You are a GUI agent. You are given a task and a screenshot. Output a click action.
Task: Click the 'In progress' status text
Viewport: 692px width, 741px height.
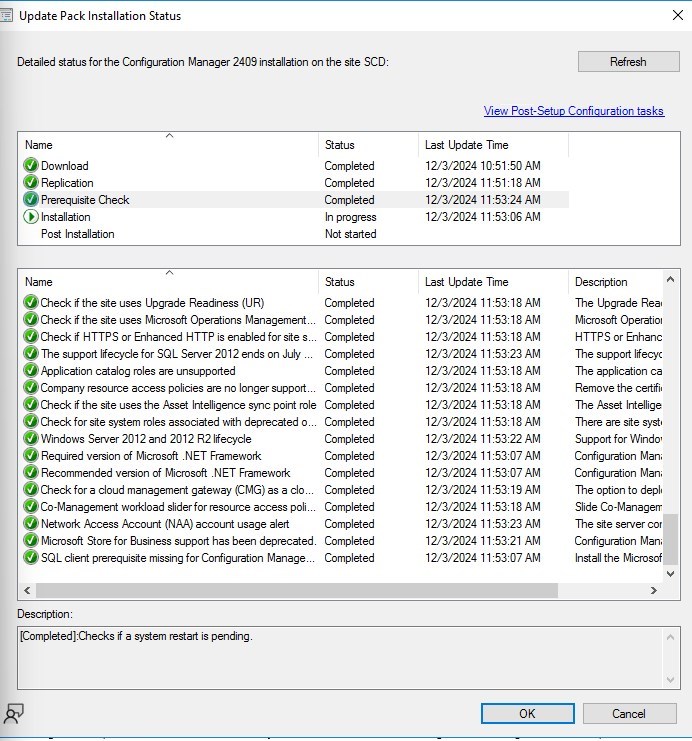[x=350, y=217]
